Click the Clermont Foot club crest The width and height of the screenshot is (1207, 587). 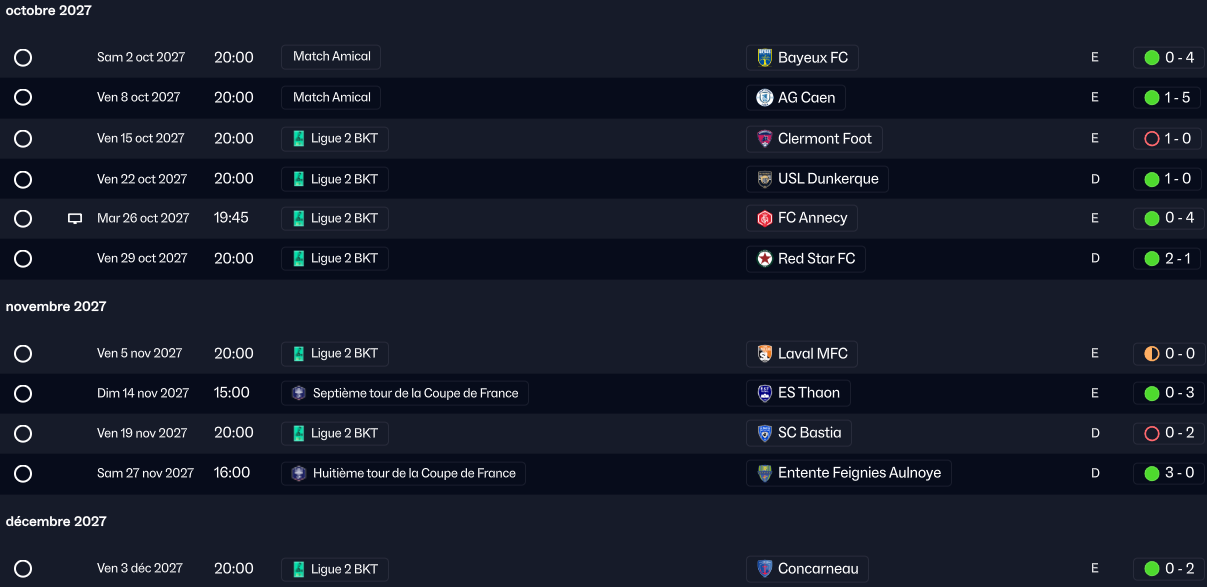[765, 139]
